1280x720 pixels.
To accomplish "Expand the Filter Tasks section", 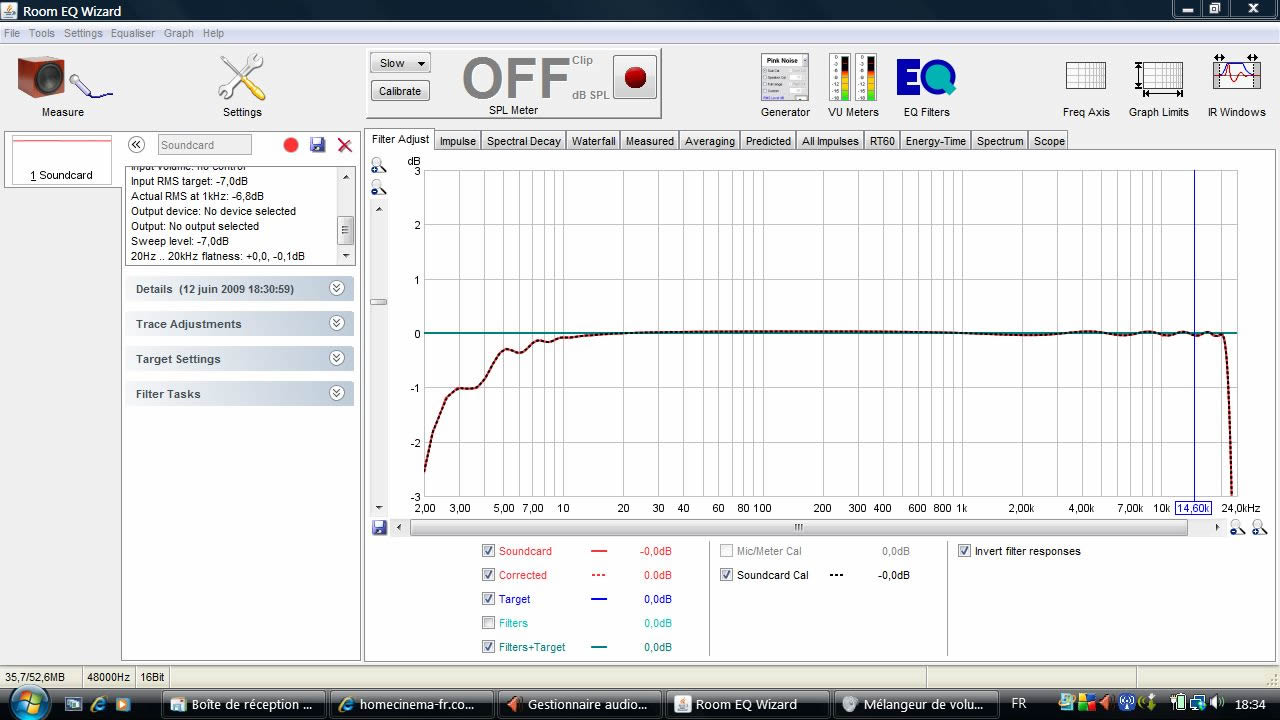I will tap(239, 394).
